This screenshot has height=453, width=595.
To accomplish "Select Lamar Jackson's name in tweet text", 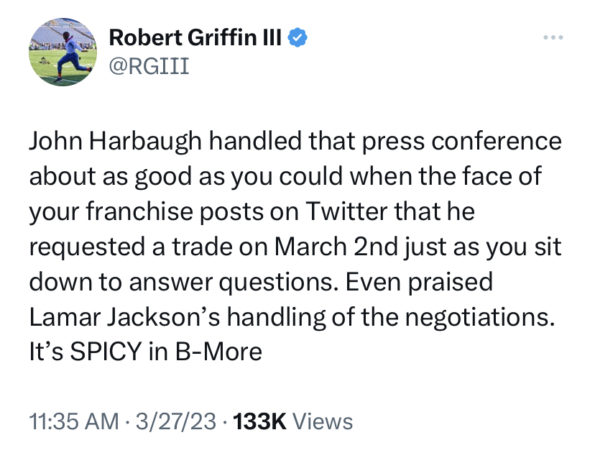I will click(124, 317).
